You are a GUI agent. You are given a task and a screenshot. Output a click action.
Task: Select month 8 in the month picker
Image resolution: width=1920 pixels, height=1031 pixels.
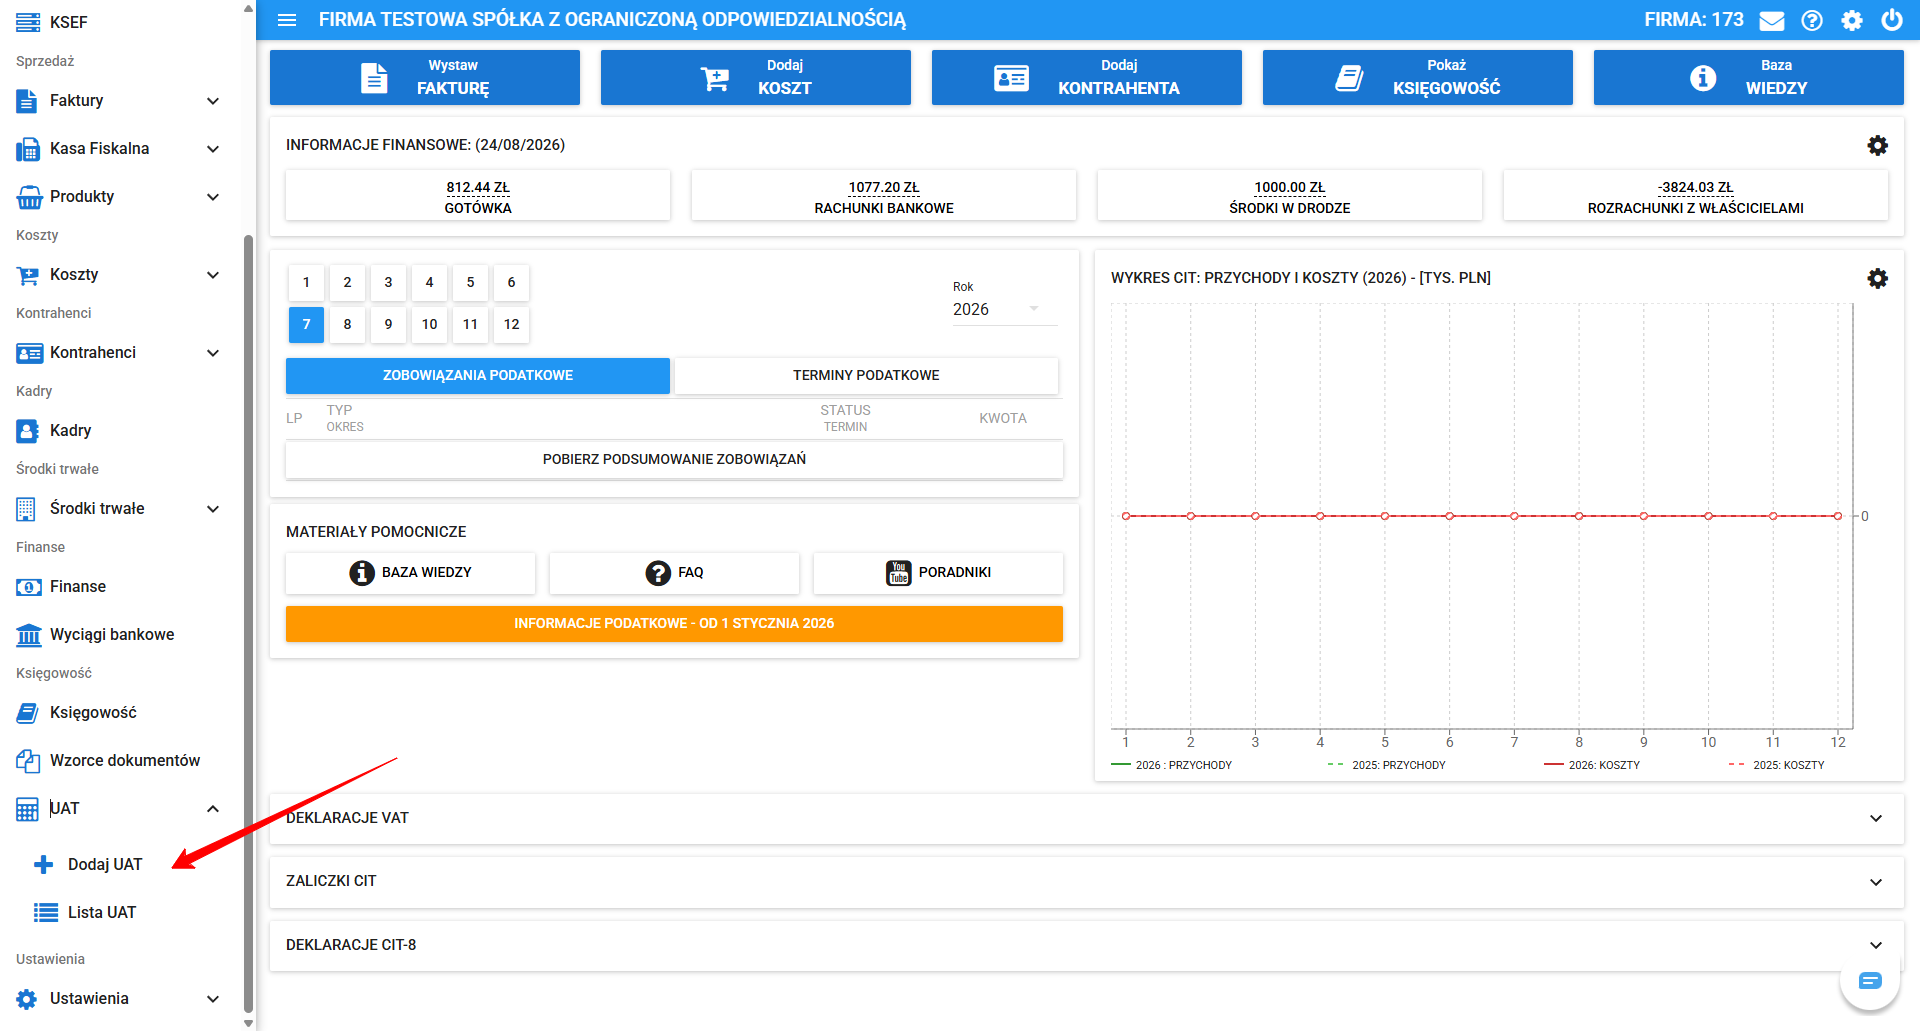(347, 324)
